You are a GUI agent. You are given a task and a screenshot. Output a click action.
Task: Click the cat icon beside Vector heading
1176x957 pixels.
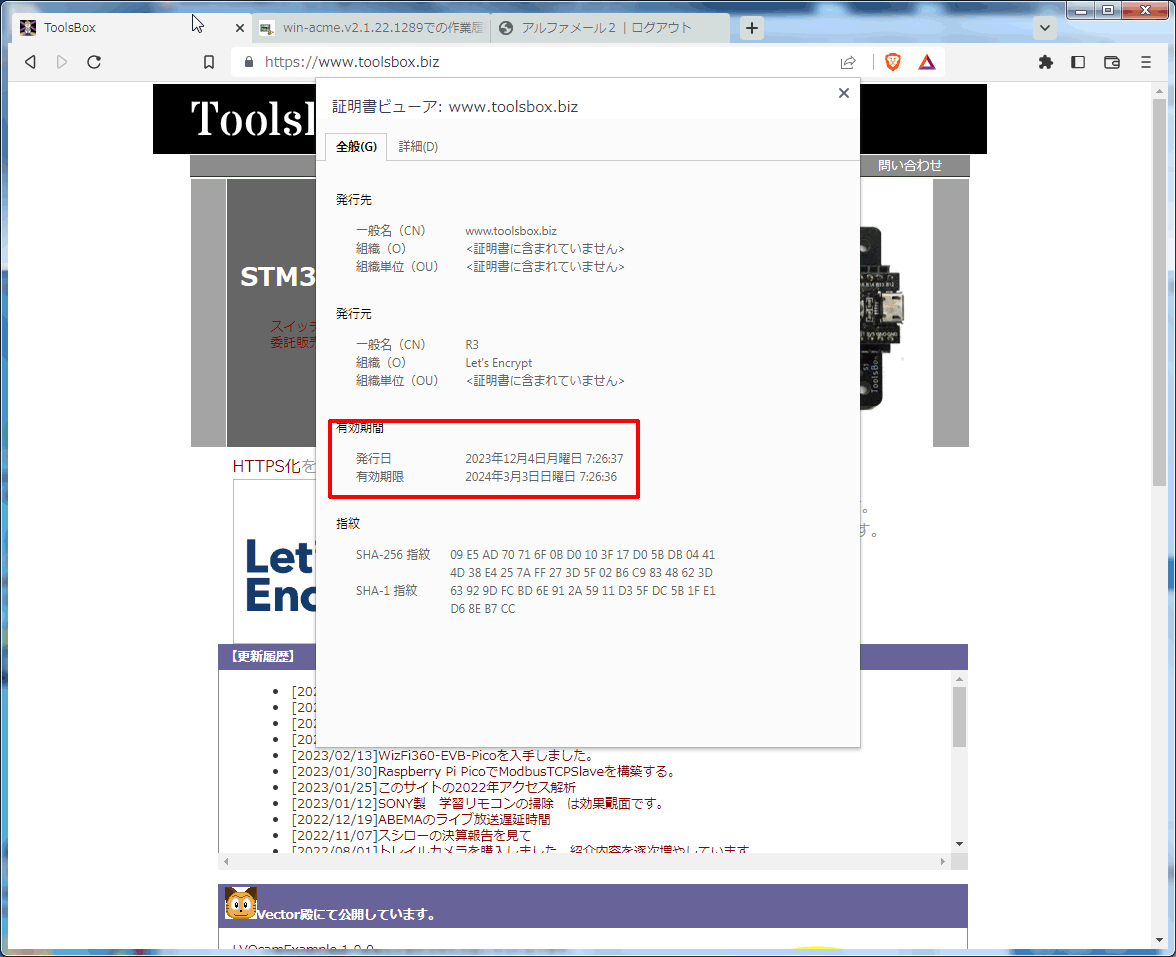click(241, 904)
